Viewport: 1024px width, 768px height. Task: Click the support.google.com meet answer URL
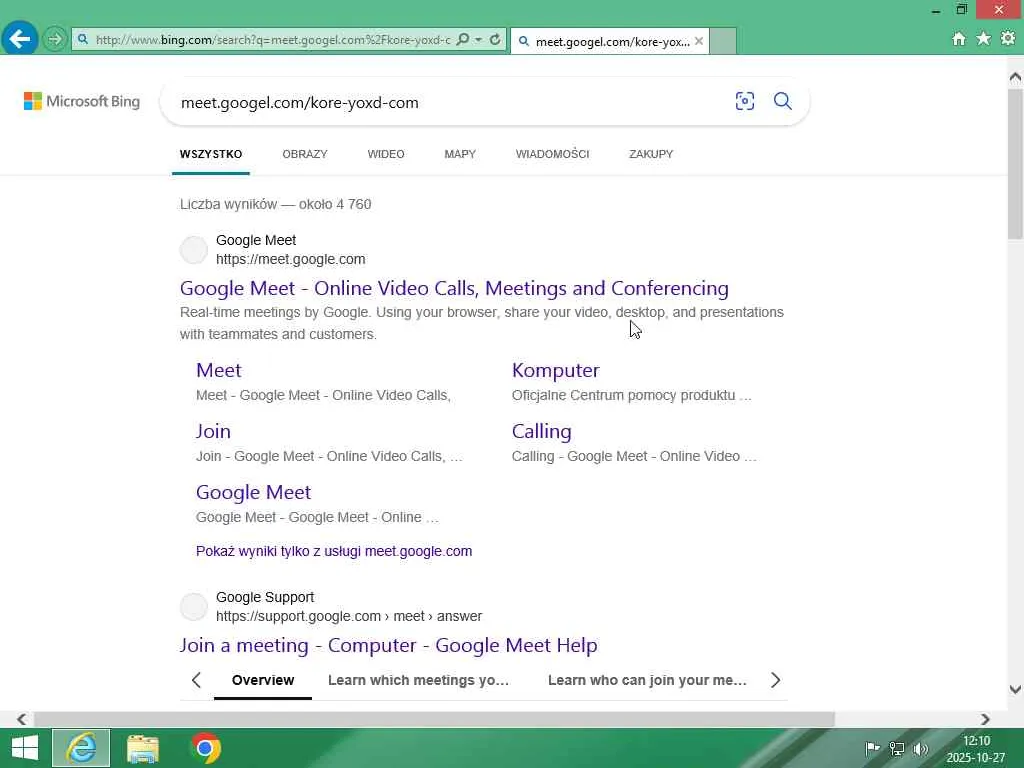click(349, 616)
